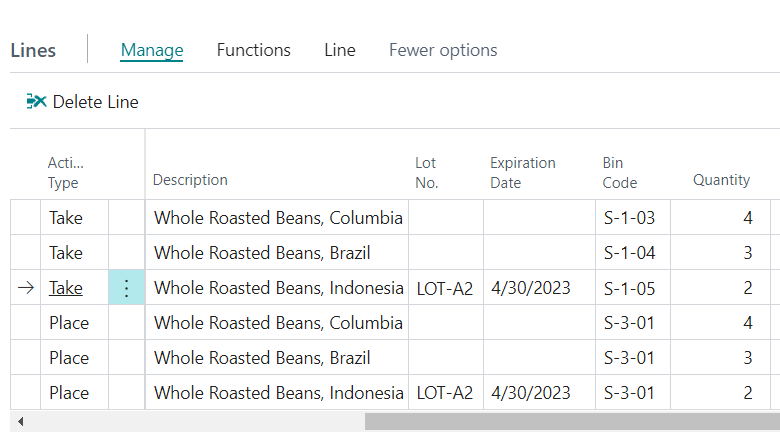Open the Quantity column header
Viewport: 780px width, 440px height.
721,180
